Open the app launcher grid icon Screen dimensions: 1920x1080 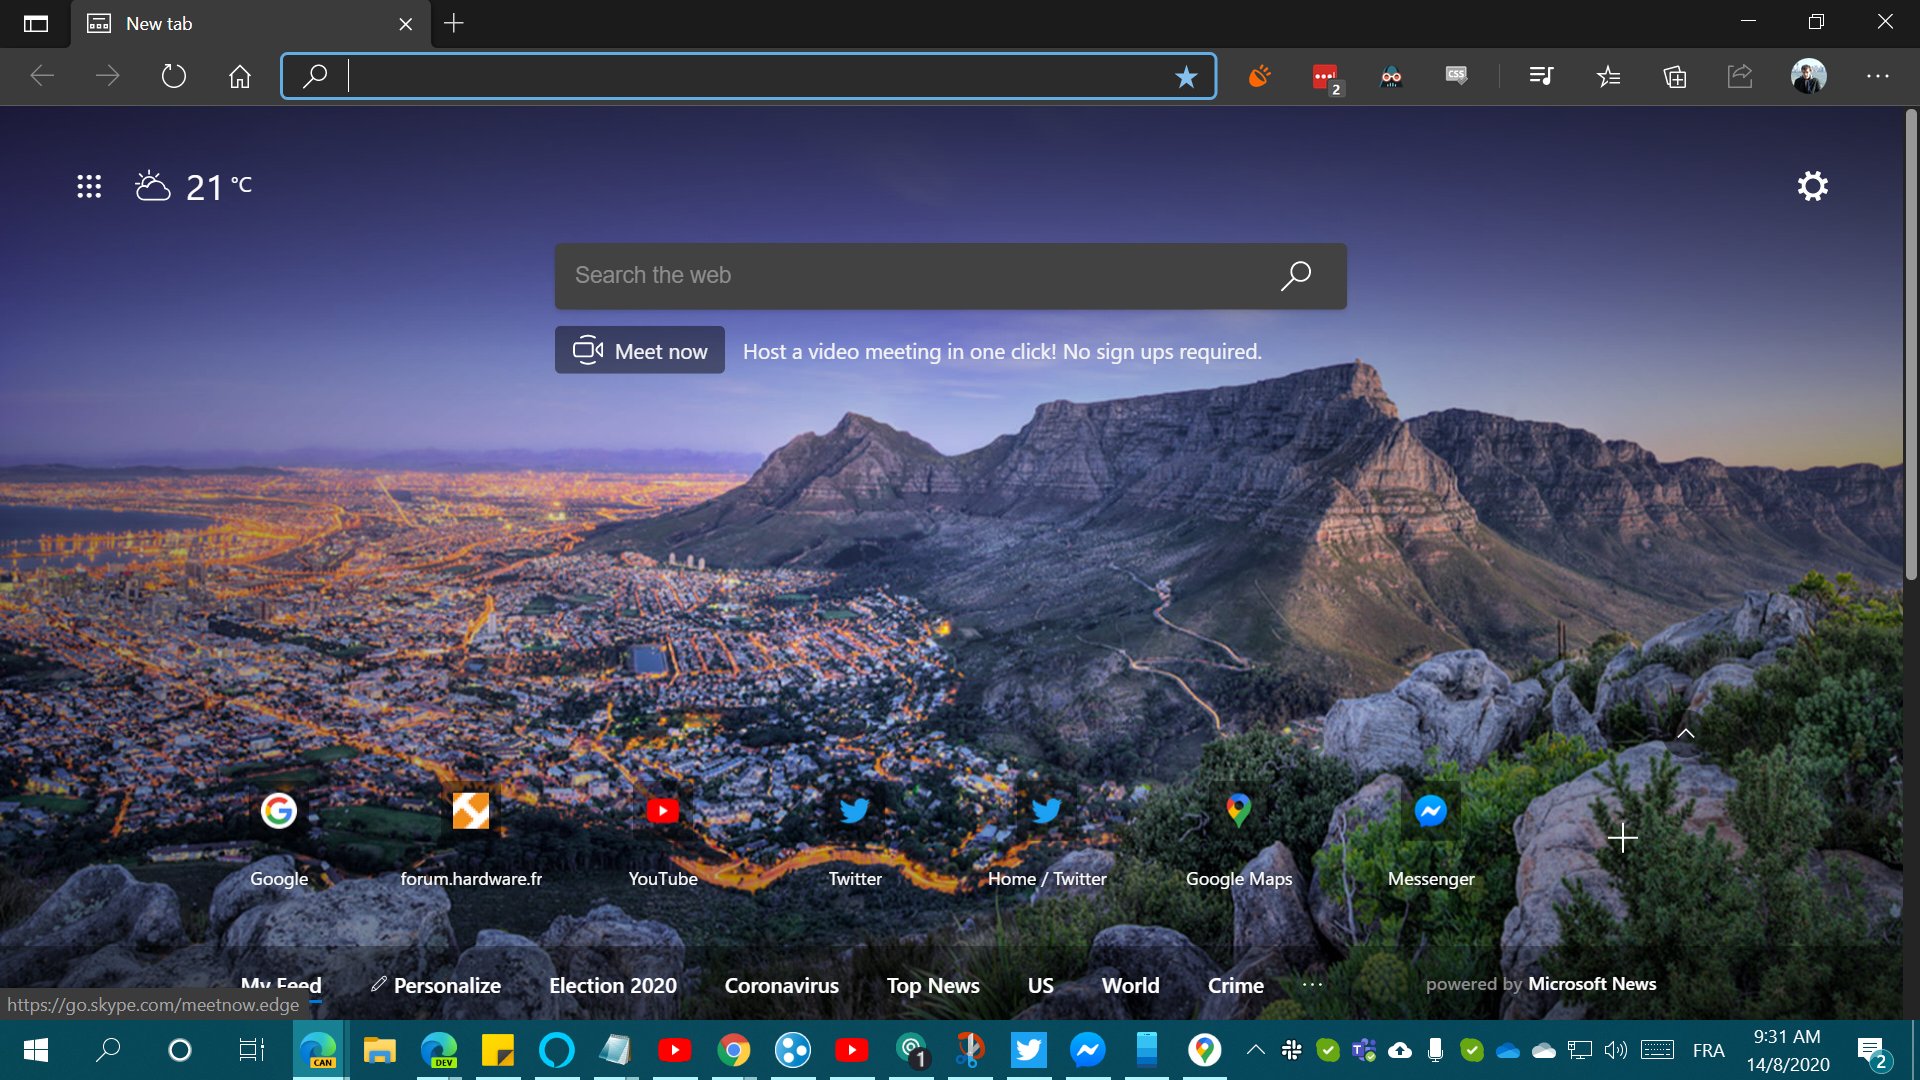(89, 186)
